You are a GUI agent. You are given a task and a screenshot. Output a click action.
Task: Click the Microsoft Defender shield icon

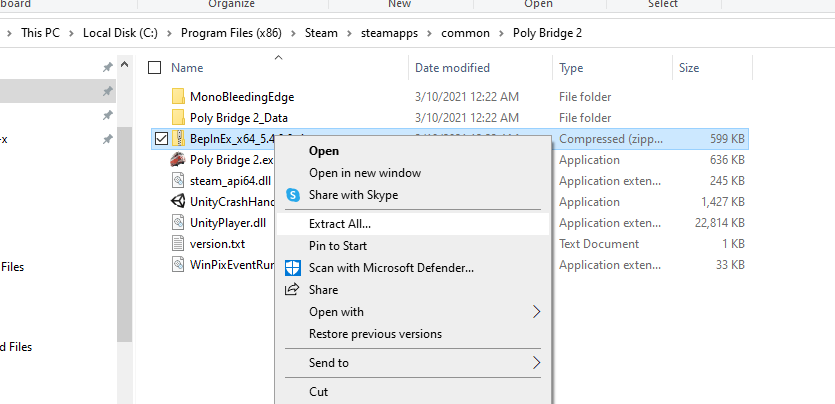click(293, 268)
